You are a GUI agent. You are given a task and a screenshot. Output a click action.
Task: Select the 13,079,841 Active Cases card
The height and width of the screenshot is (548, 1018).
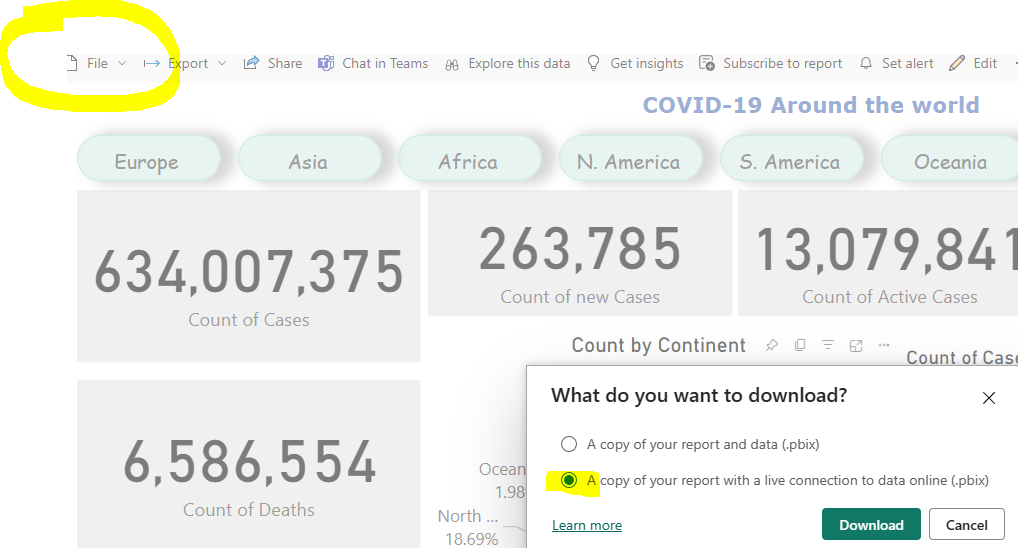coord(878,253)
